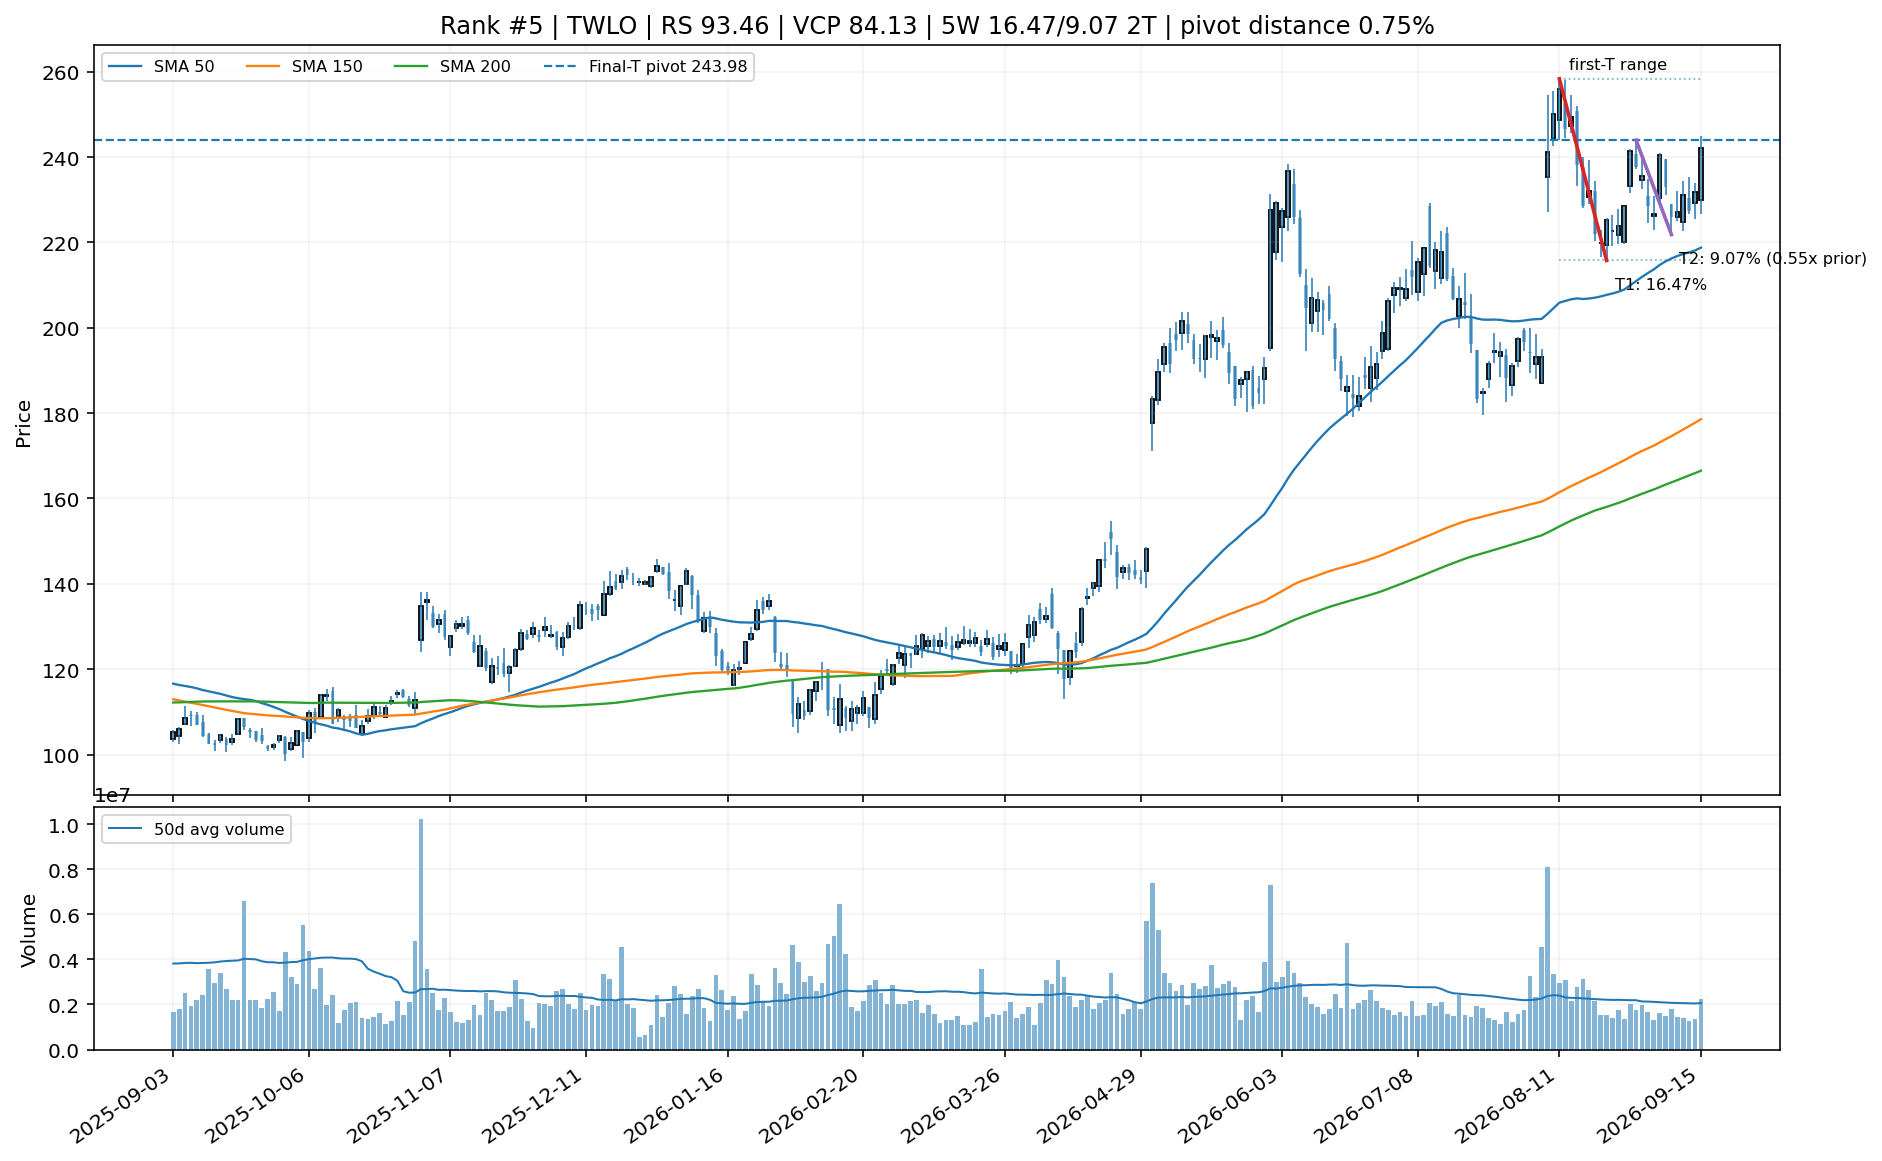Click the 'T1: 16.47%' annotation label
1882x1161 pixels.
click(1661, 285)
